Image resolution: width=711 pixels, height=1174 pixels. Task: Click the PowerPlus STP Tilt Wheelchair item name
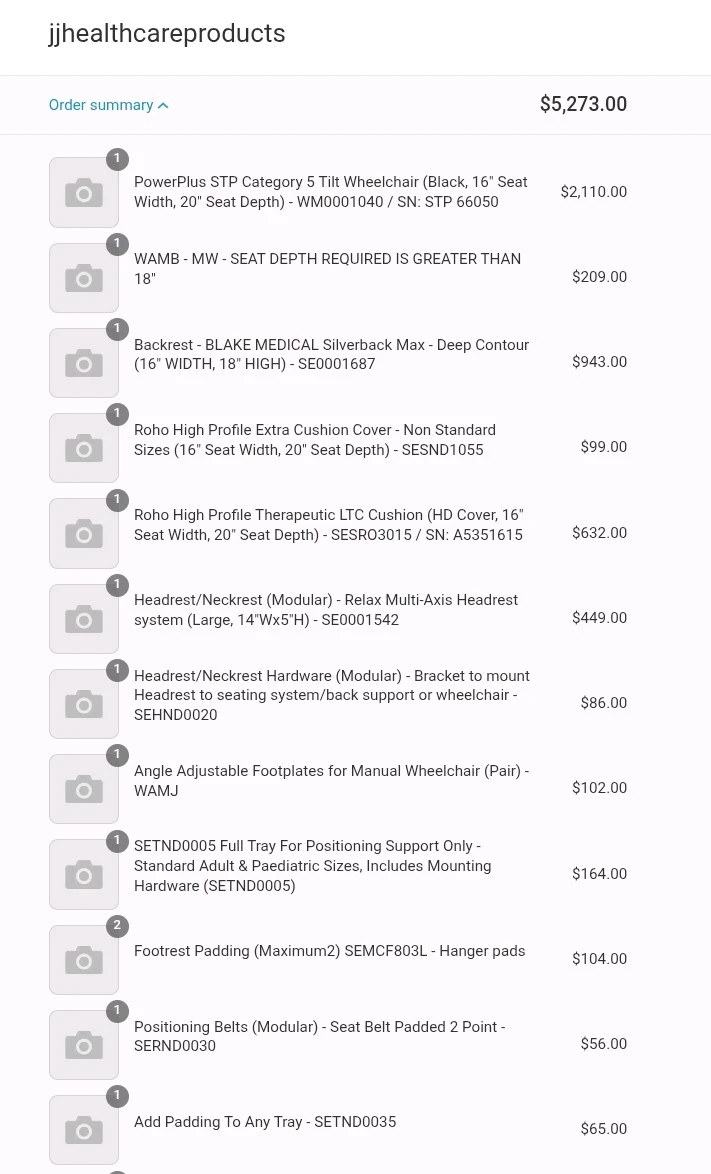point(331,192)
